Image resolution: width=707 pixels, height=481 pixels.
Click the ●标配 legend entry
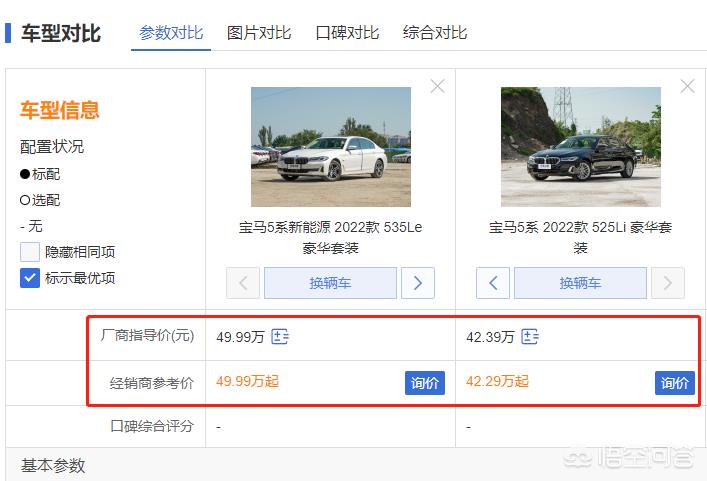tap(40, 174)
